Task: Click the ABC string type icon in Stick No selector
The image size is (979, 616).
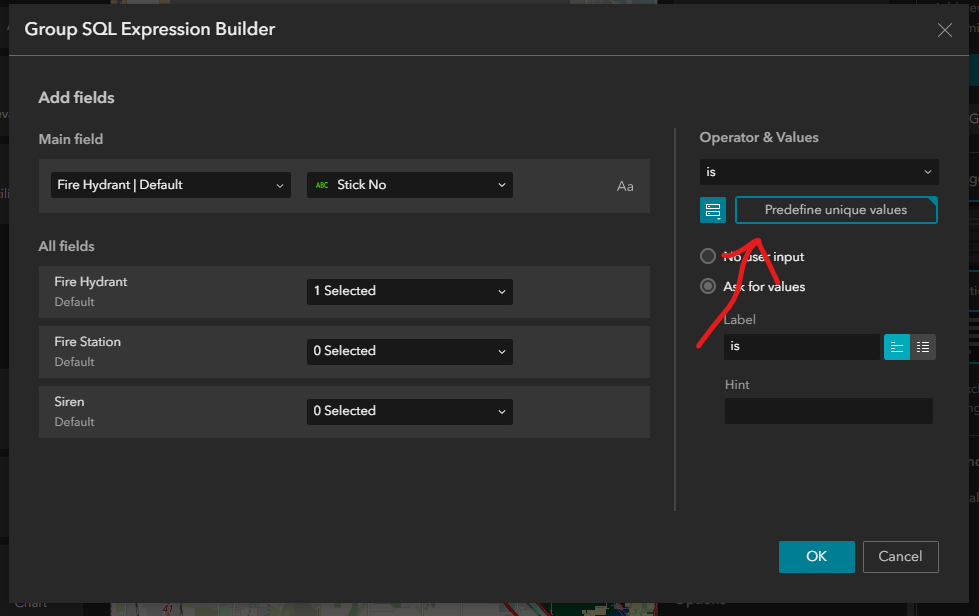Action: (x=322, y=184)
